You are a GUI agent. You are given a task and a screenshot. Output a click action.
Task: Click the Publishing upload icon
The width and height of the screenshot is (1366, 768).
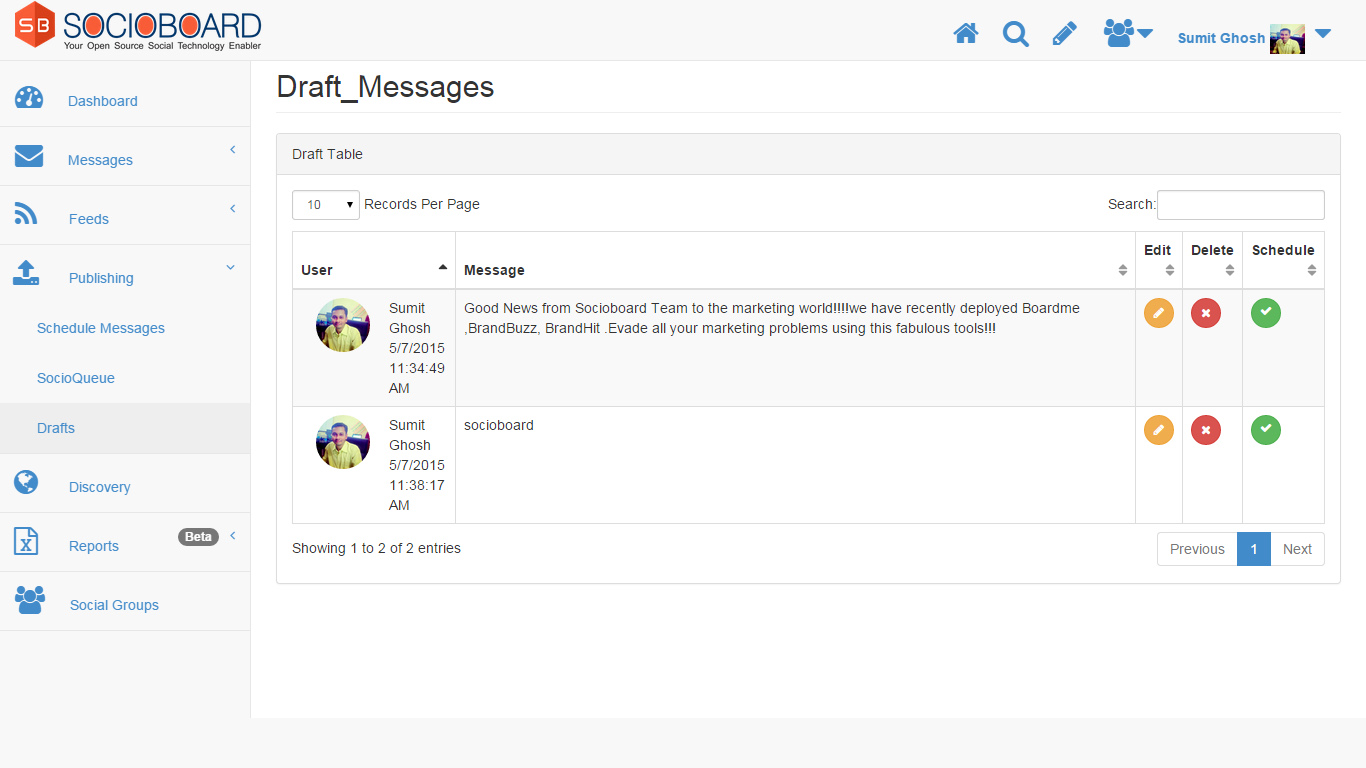pyautogui.click(x=26, y=273)
